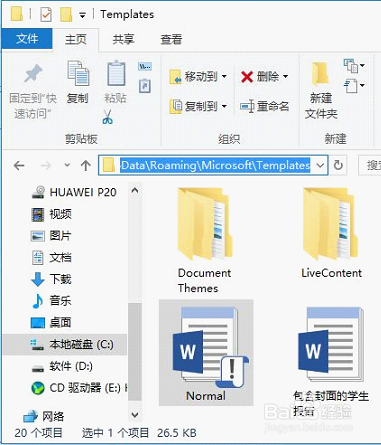Screen dimensions: 381x445
Task: Open Downloads (下载) in the navigation pane
Action: pos(51,279)
